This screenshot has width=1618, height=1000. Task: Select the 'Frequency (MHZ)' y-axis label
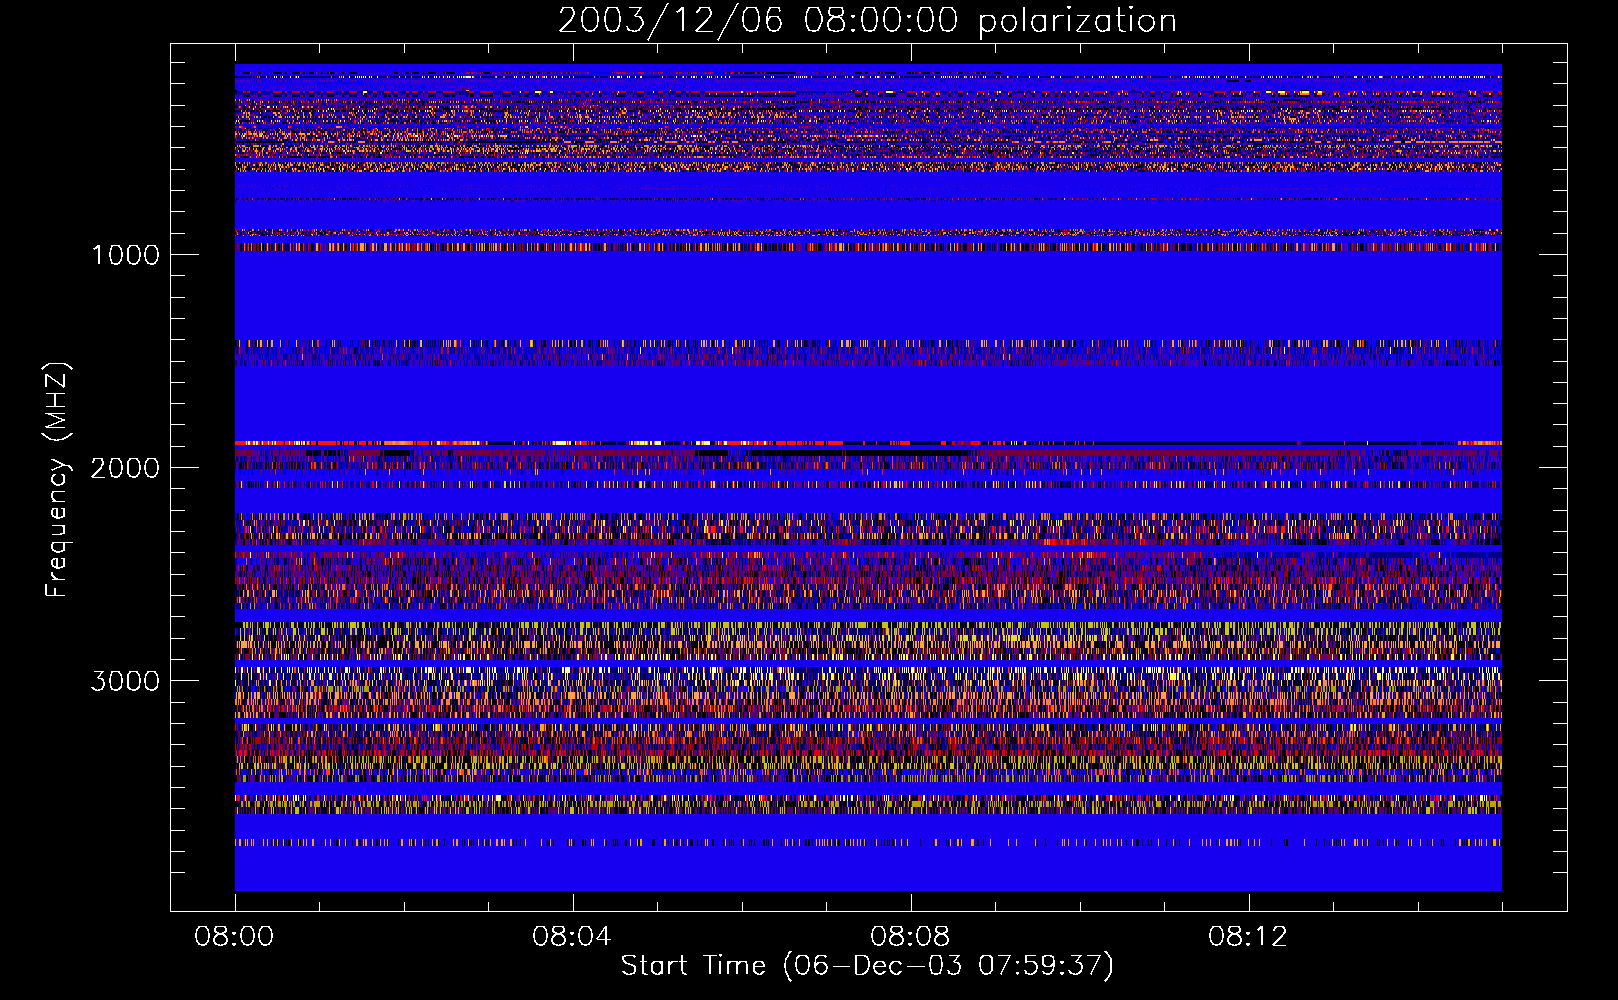56,479
